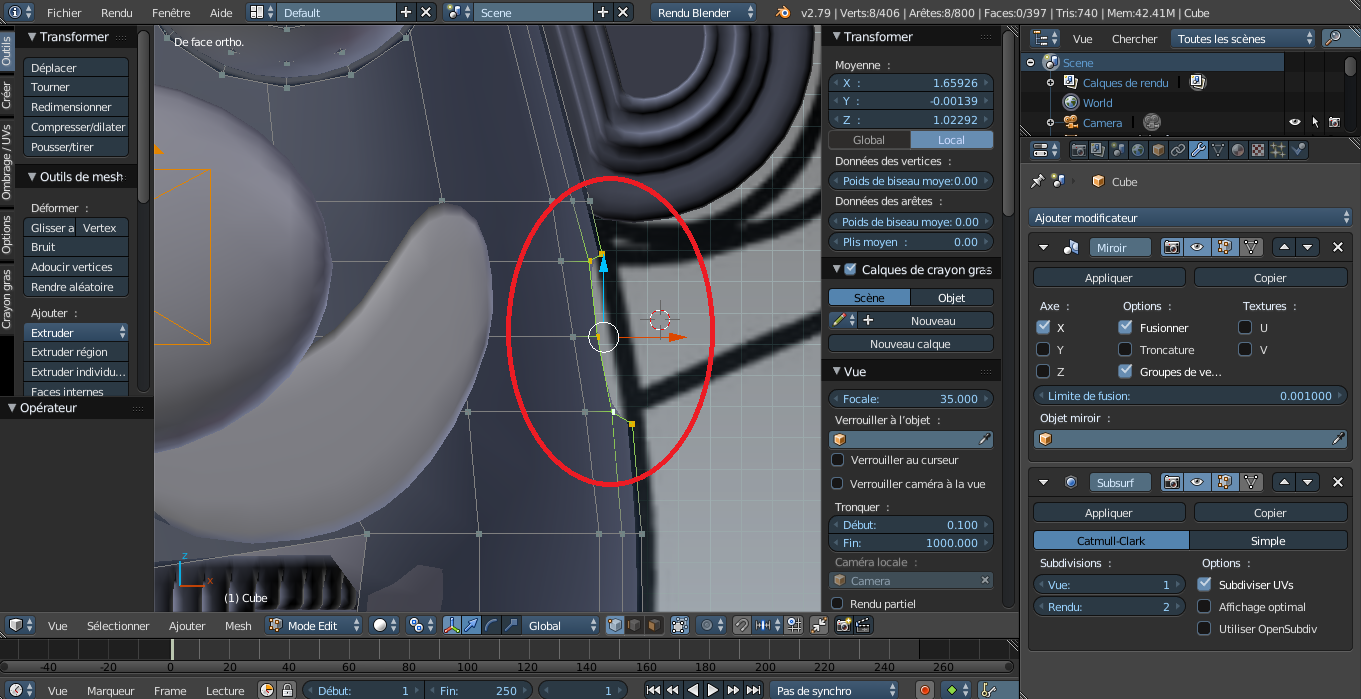
Task: Toggle Camera visibility eye in outliner
Action: coord(1294,122)
